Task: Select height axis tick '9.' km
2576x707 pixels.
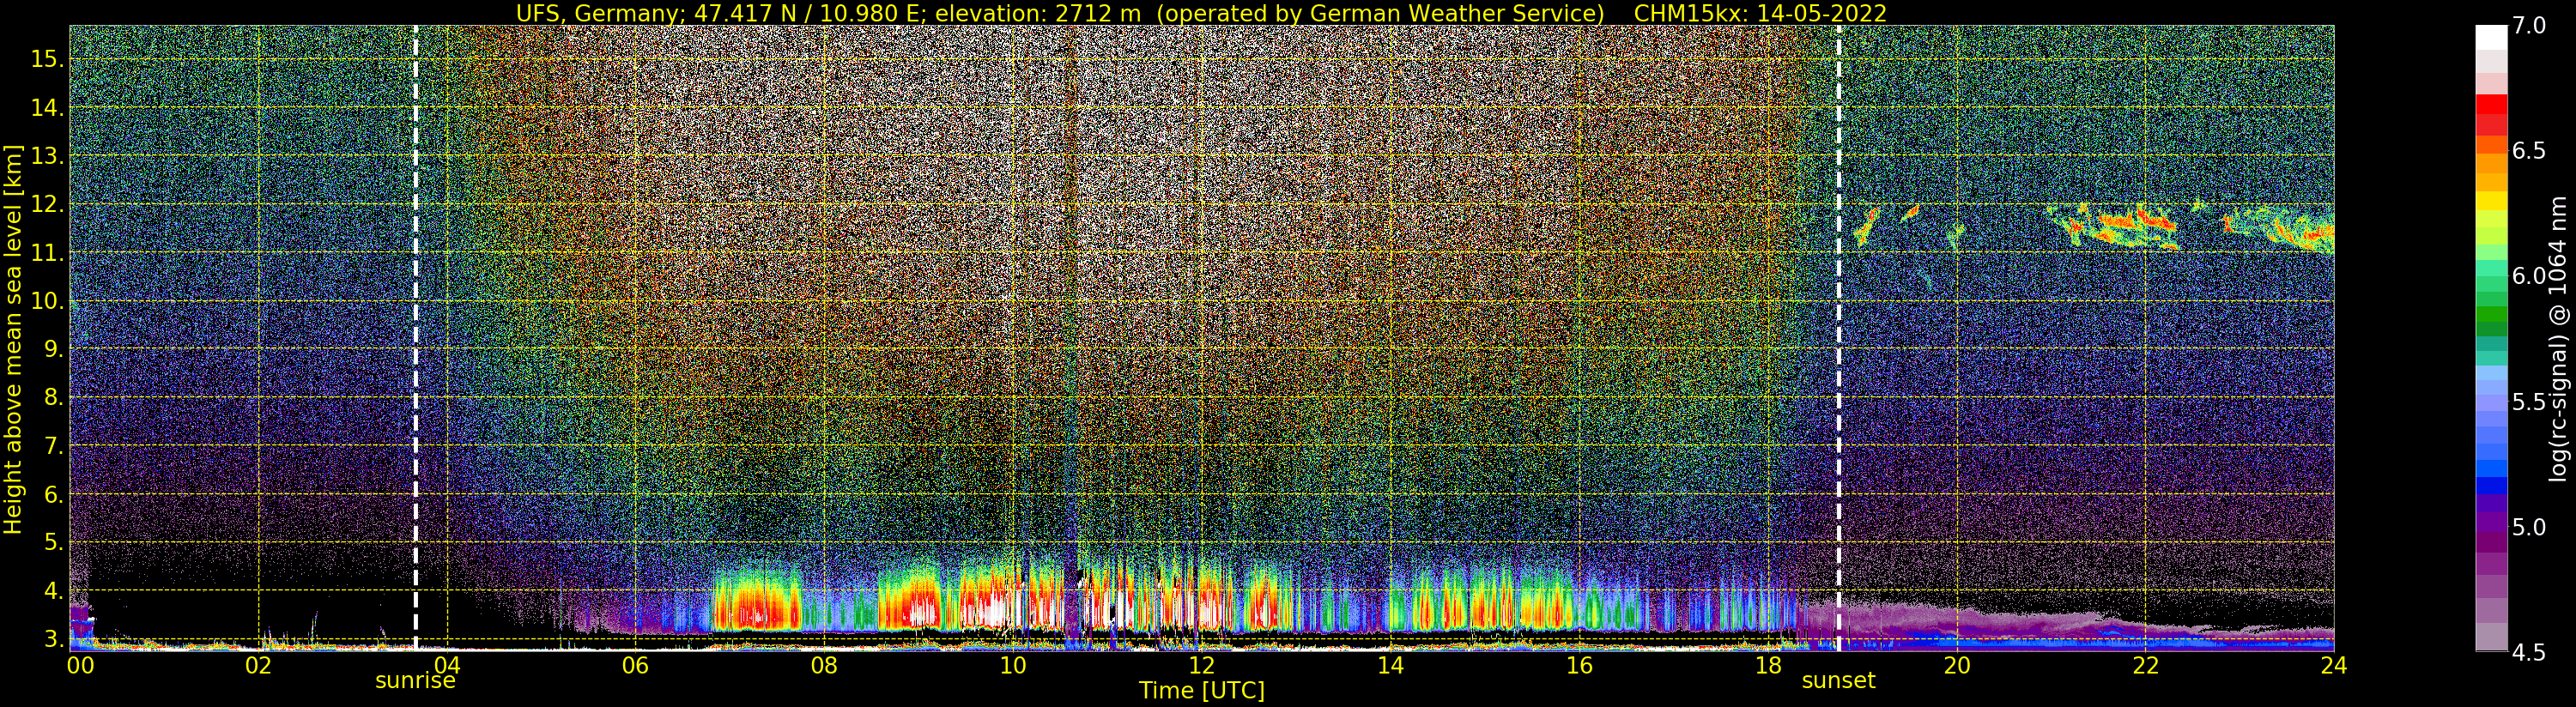Action: pyautogui.click(x=54, y=349)
